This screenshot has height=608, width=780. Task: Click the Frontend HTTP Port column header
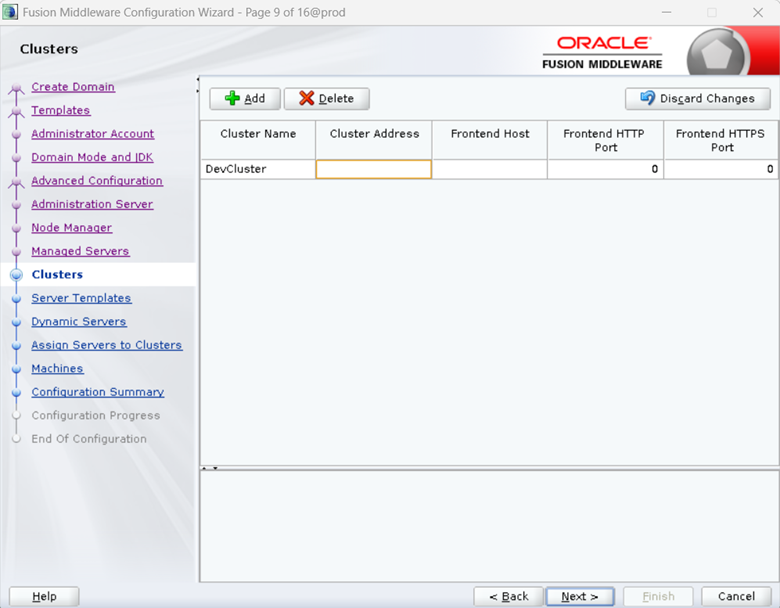pyautogui.click(x=605, y=140)
